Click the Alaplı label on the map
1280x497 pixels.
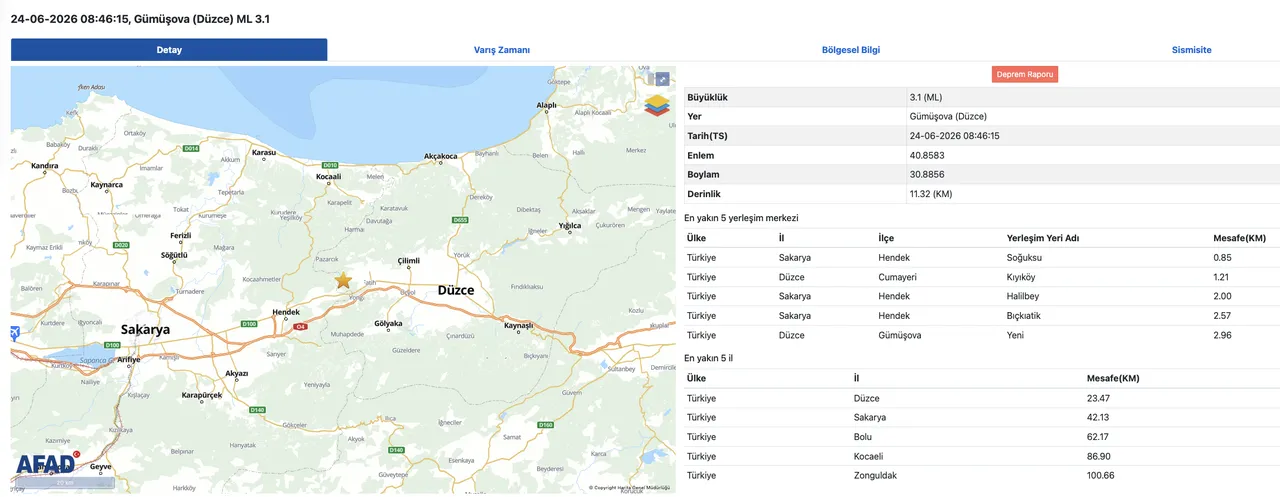(x=547, y=105)
